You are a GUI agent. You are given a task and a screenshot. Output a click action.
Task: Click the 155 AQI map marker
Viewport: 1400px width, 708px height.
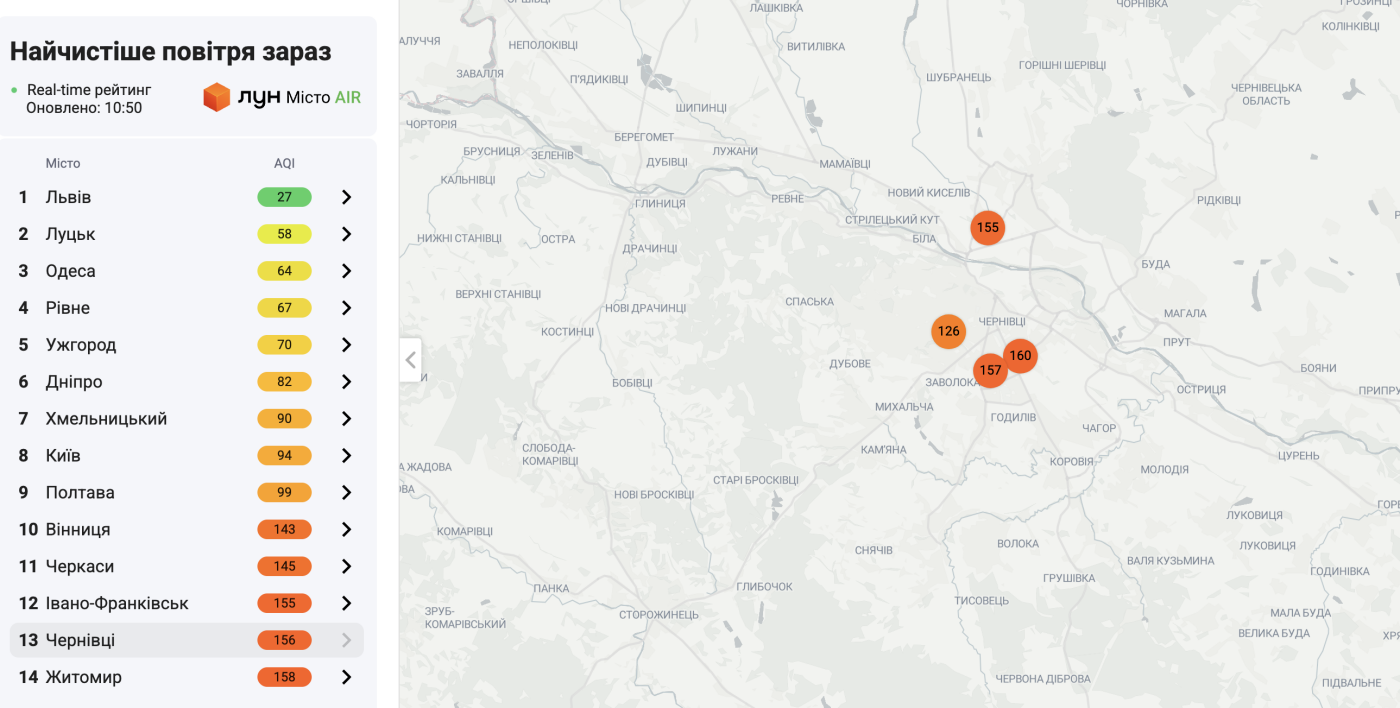click(x=987, y=227)
